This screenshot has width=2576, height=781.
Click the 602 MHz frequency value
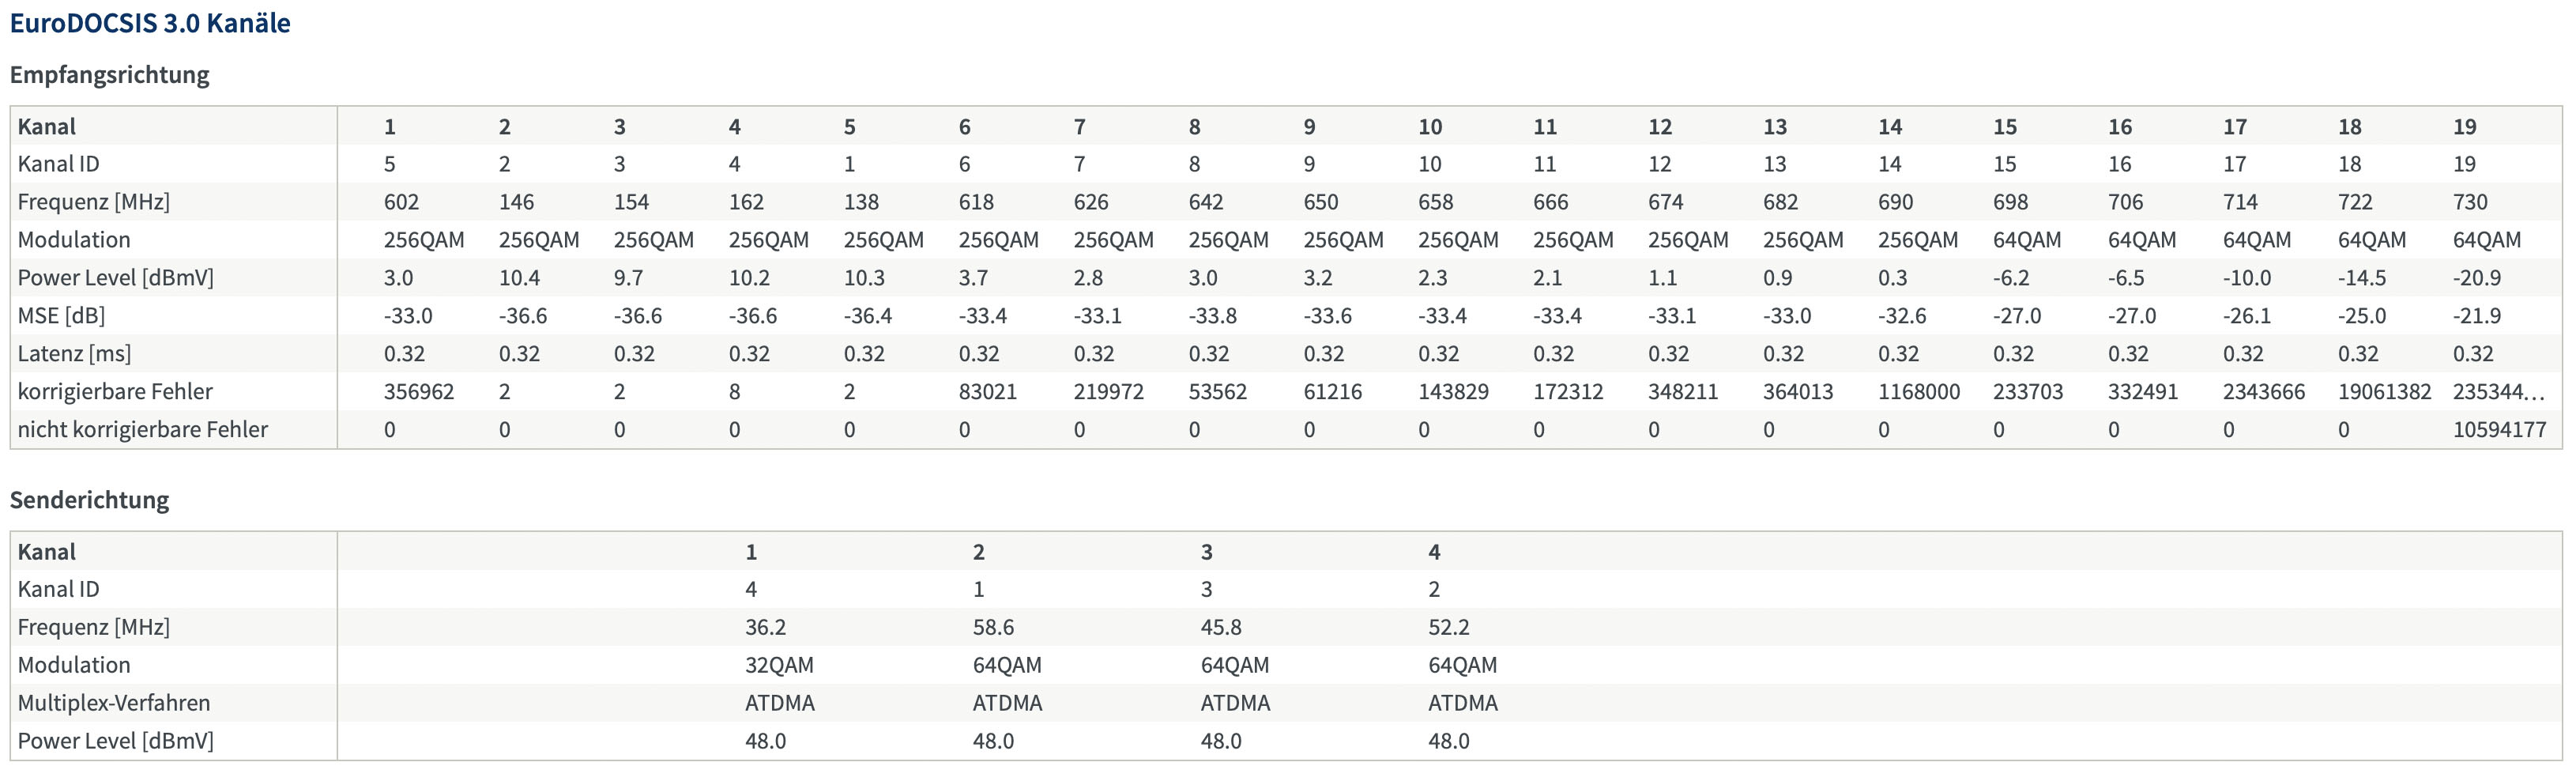coord(401,202)
